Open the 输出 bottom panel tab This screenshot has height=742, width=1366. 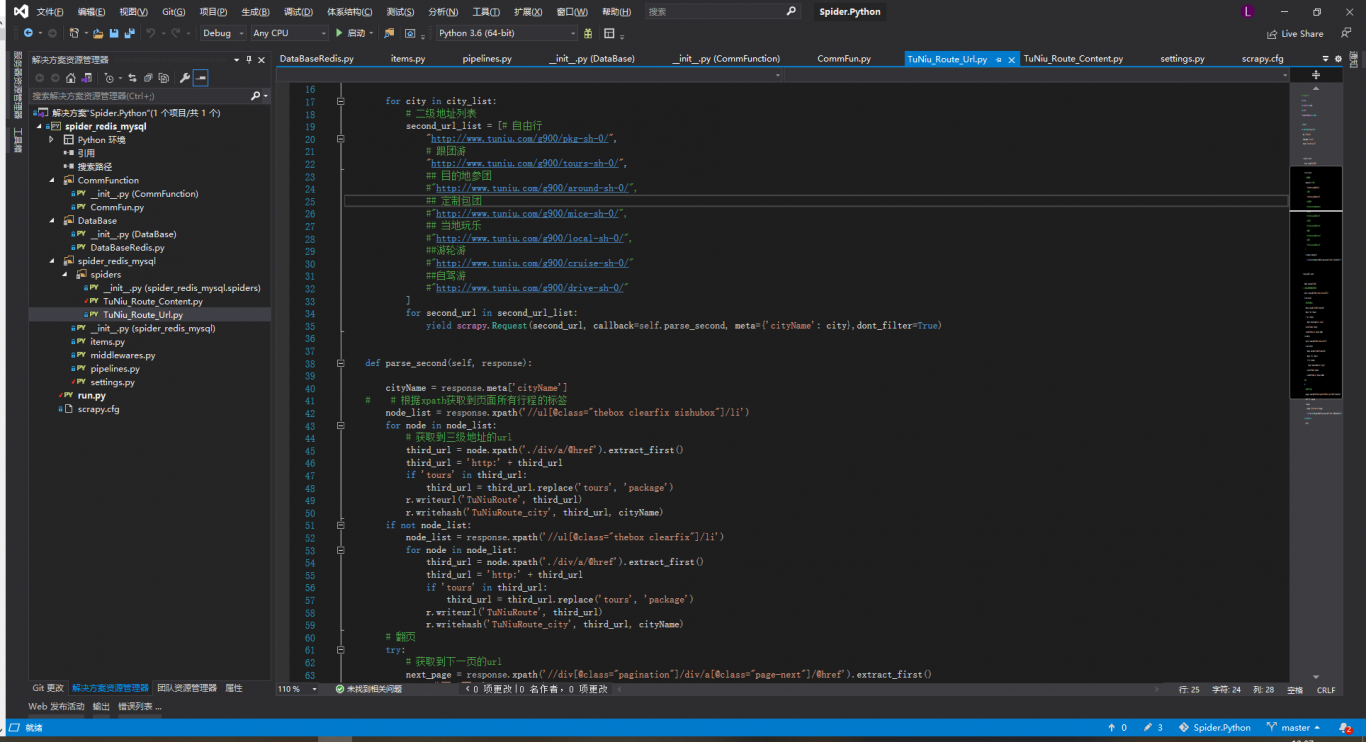(x=101, y=706)
